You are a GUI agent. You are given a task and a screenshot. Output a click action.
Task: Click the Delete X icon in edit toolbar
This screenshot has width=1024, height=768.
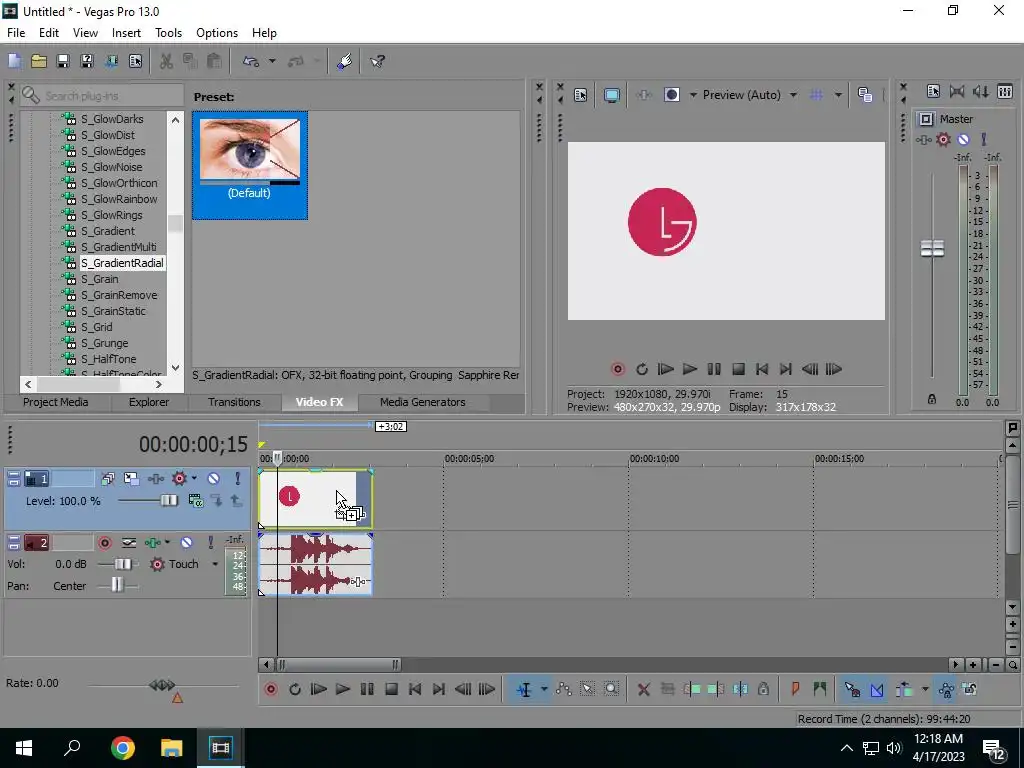(643, 689)
